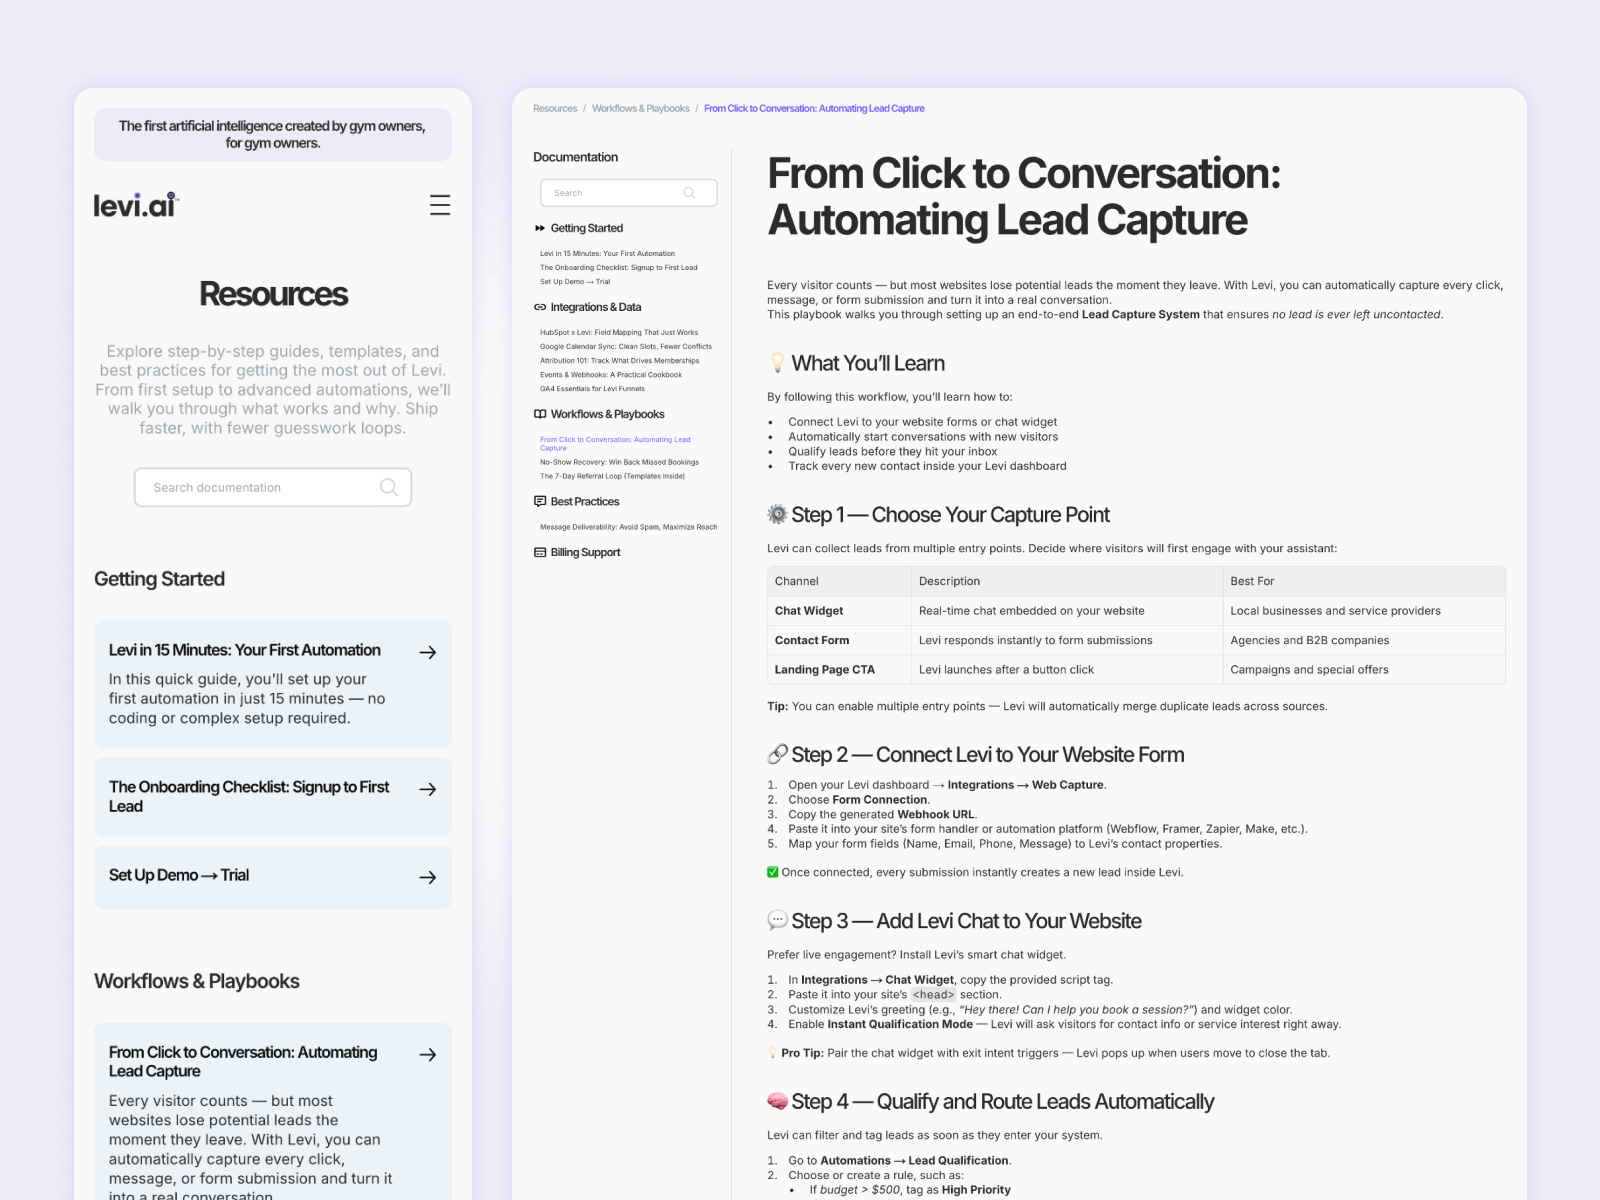
Task: Click the chat-bubble icon beside Best Practices
Action: (x=540, y=501)
